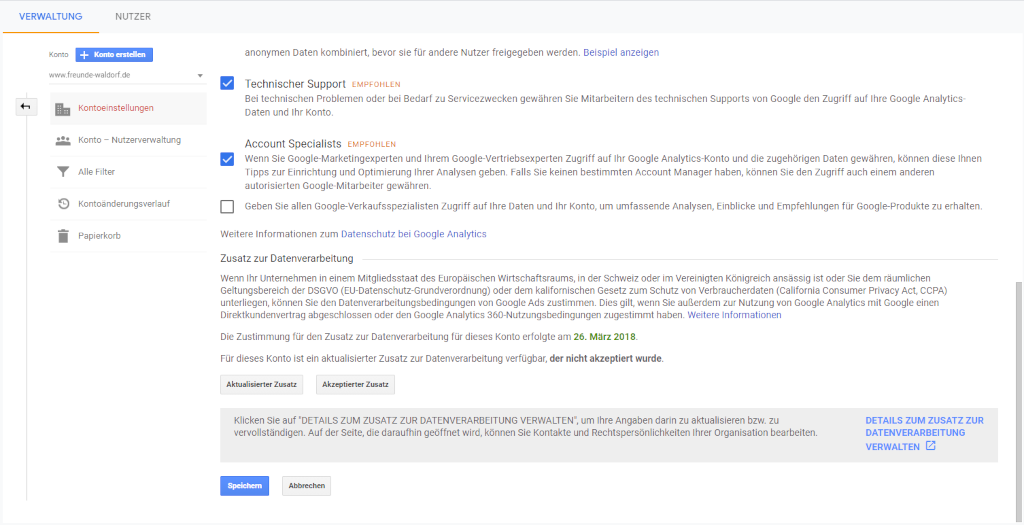This screenshot has height=525, width=1024.
Task: Enable Google-Verkaufsspezialisten access checkbox
Action: point(227,206)
